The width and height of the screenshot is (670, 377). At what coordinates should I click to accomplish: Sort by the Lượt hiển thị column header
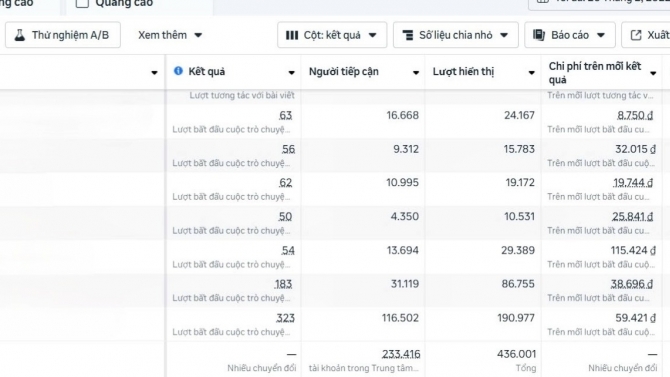coord(463,71)
